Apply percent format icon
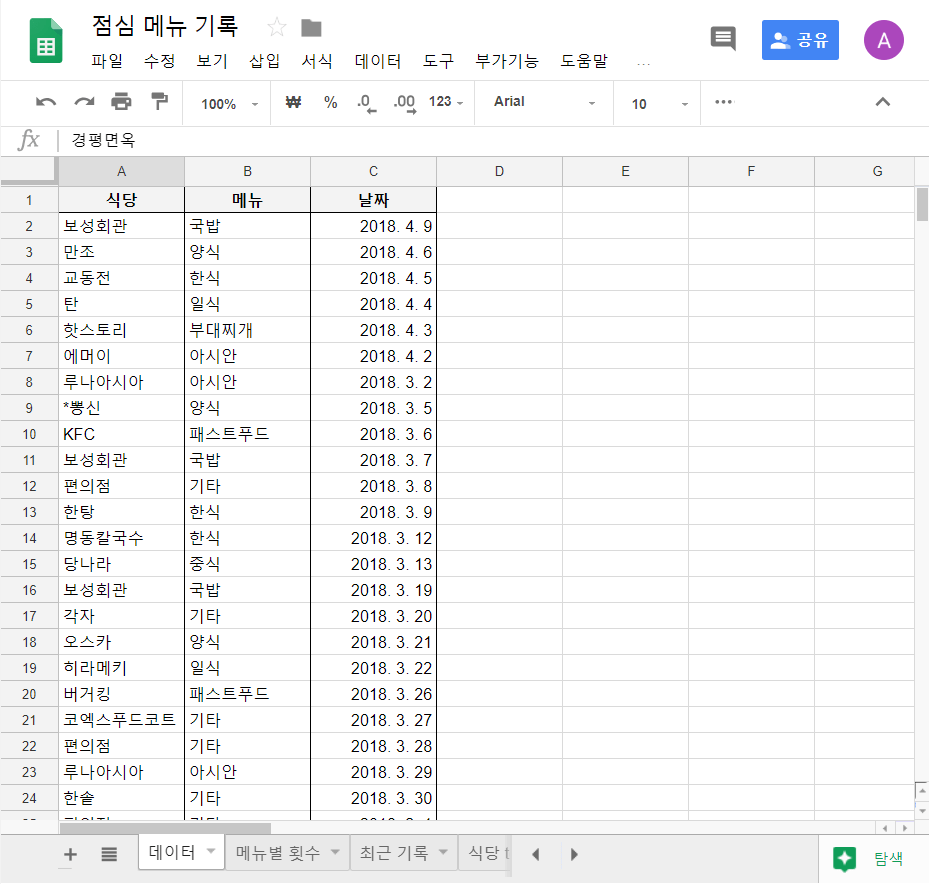The width and height of the screenshot is (929, 884). pyautogui.click(x=330, y=102)
